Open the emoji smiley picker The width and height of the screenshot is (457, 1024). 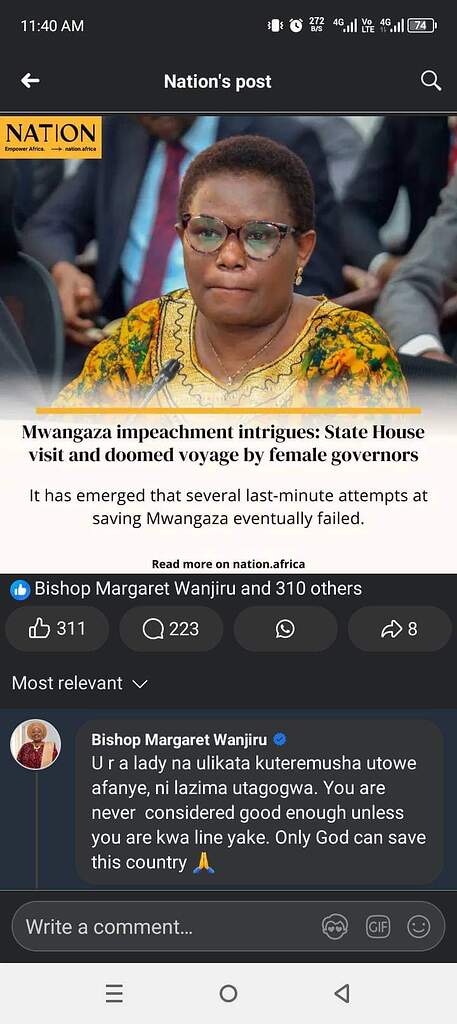click(418, 927)
